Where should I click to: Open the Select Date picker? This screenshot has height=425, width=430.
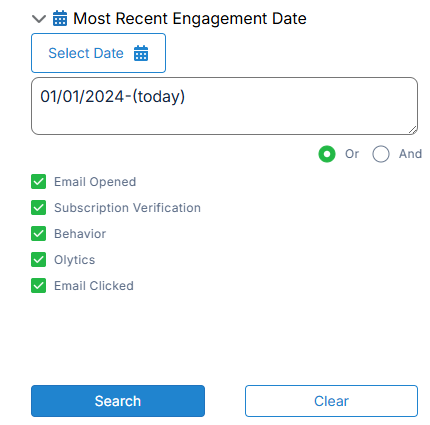click(x=98, y=53)
